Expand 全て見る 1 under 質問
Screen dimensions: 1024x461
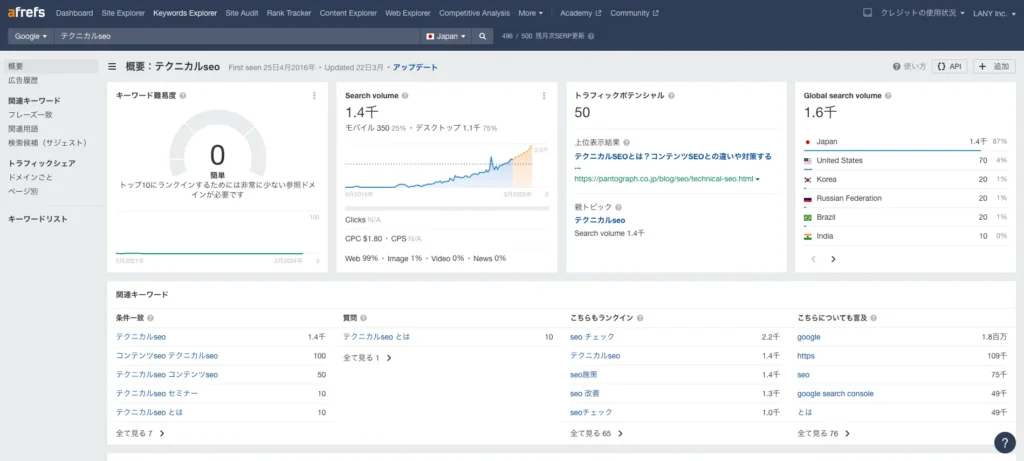coord(367,358)
